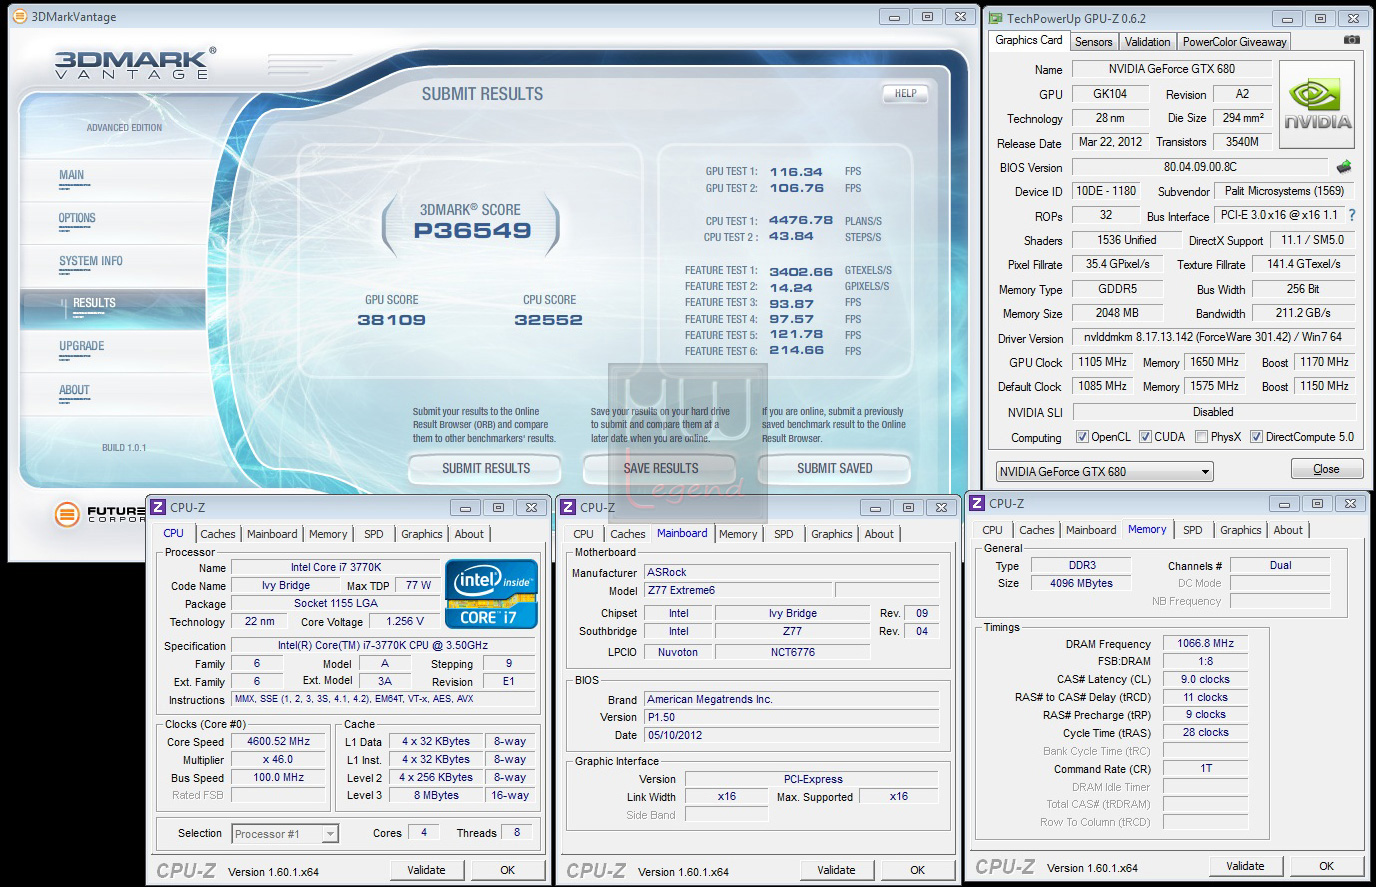Click the SUBMIT RESULTS button

tap(486, 468)
